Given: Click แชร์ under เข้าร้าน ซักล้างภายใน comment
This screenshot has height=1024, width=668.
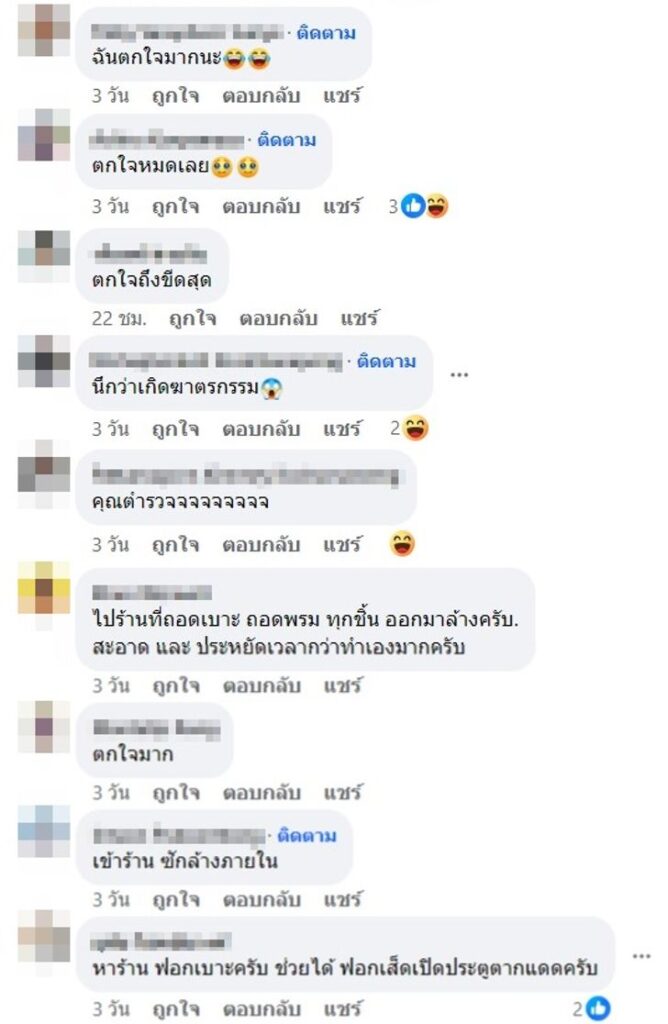Looking at the screenshot, I should pos(342,900).
